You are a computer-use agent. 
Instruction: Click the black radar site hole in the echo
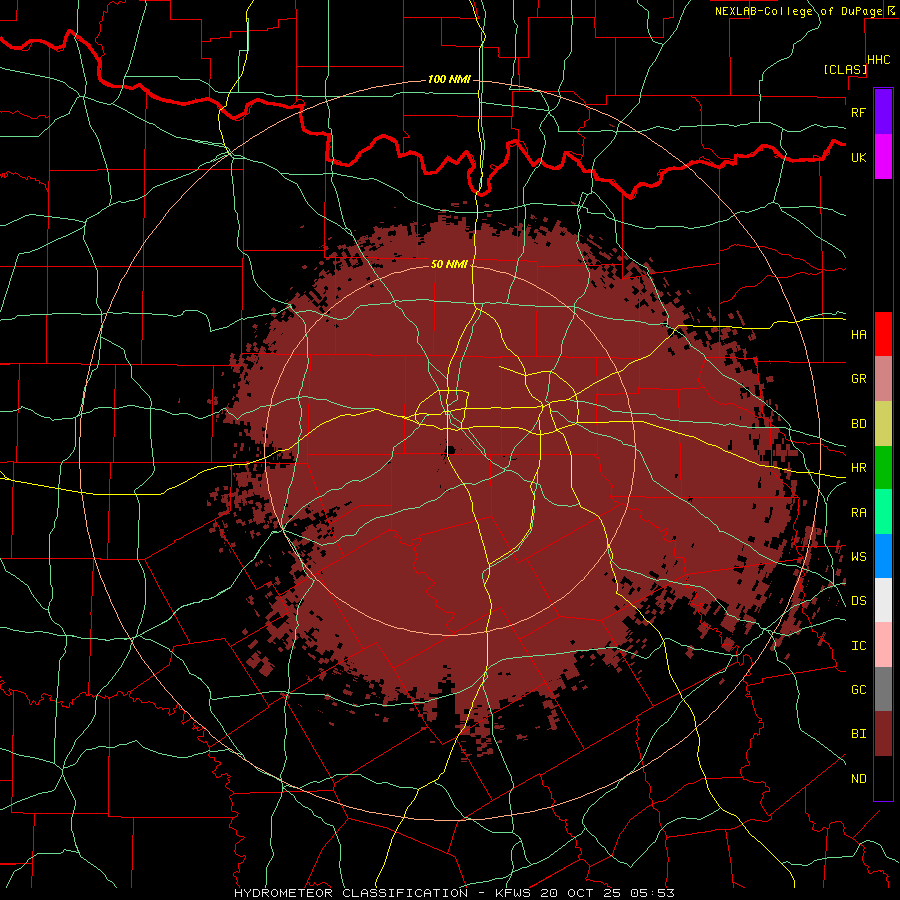click(451, 450)
